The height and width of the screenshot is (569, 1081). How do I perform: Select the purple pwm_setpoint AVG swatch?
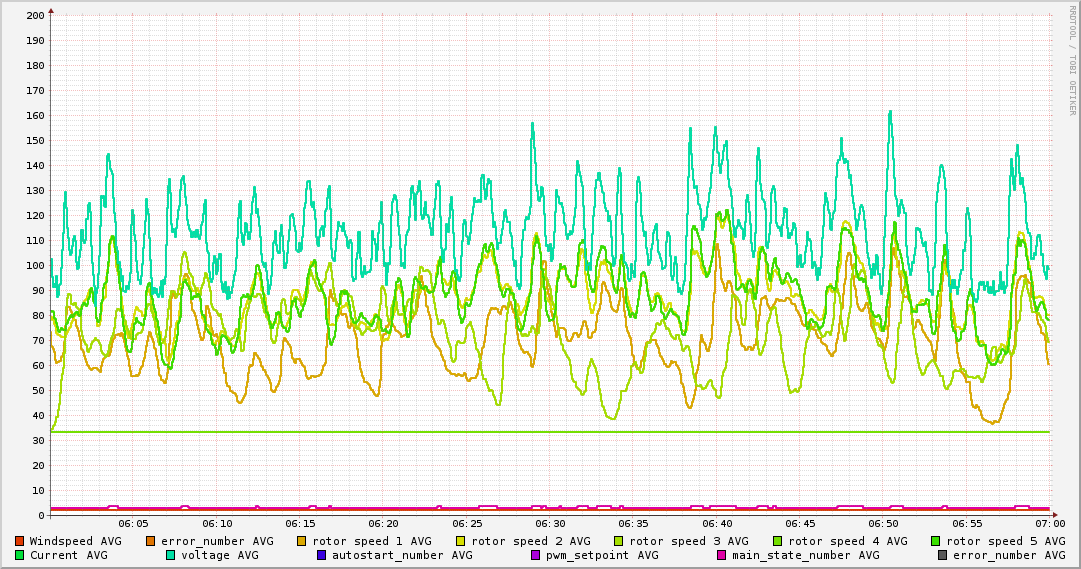point(535,555)
